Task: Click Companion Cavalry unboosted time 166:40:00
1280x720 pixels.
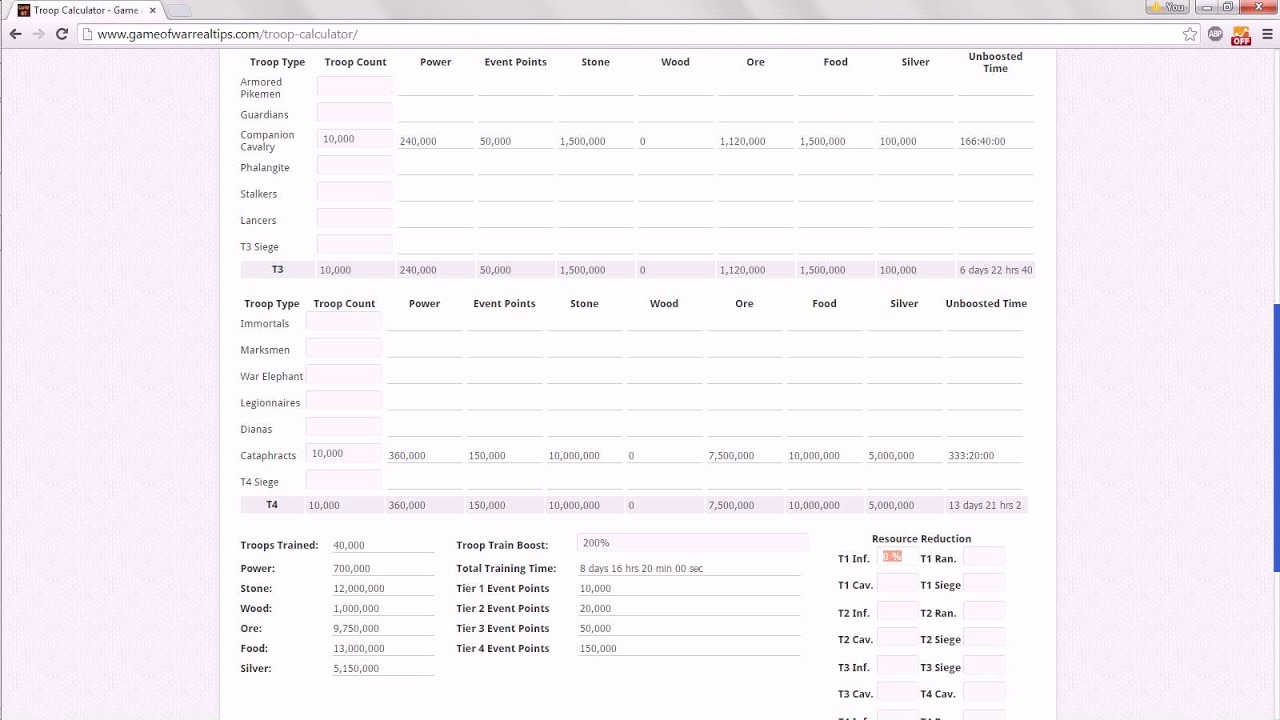Action: [x=995, y=141]
